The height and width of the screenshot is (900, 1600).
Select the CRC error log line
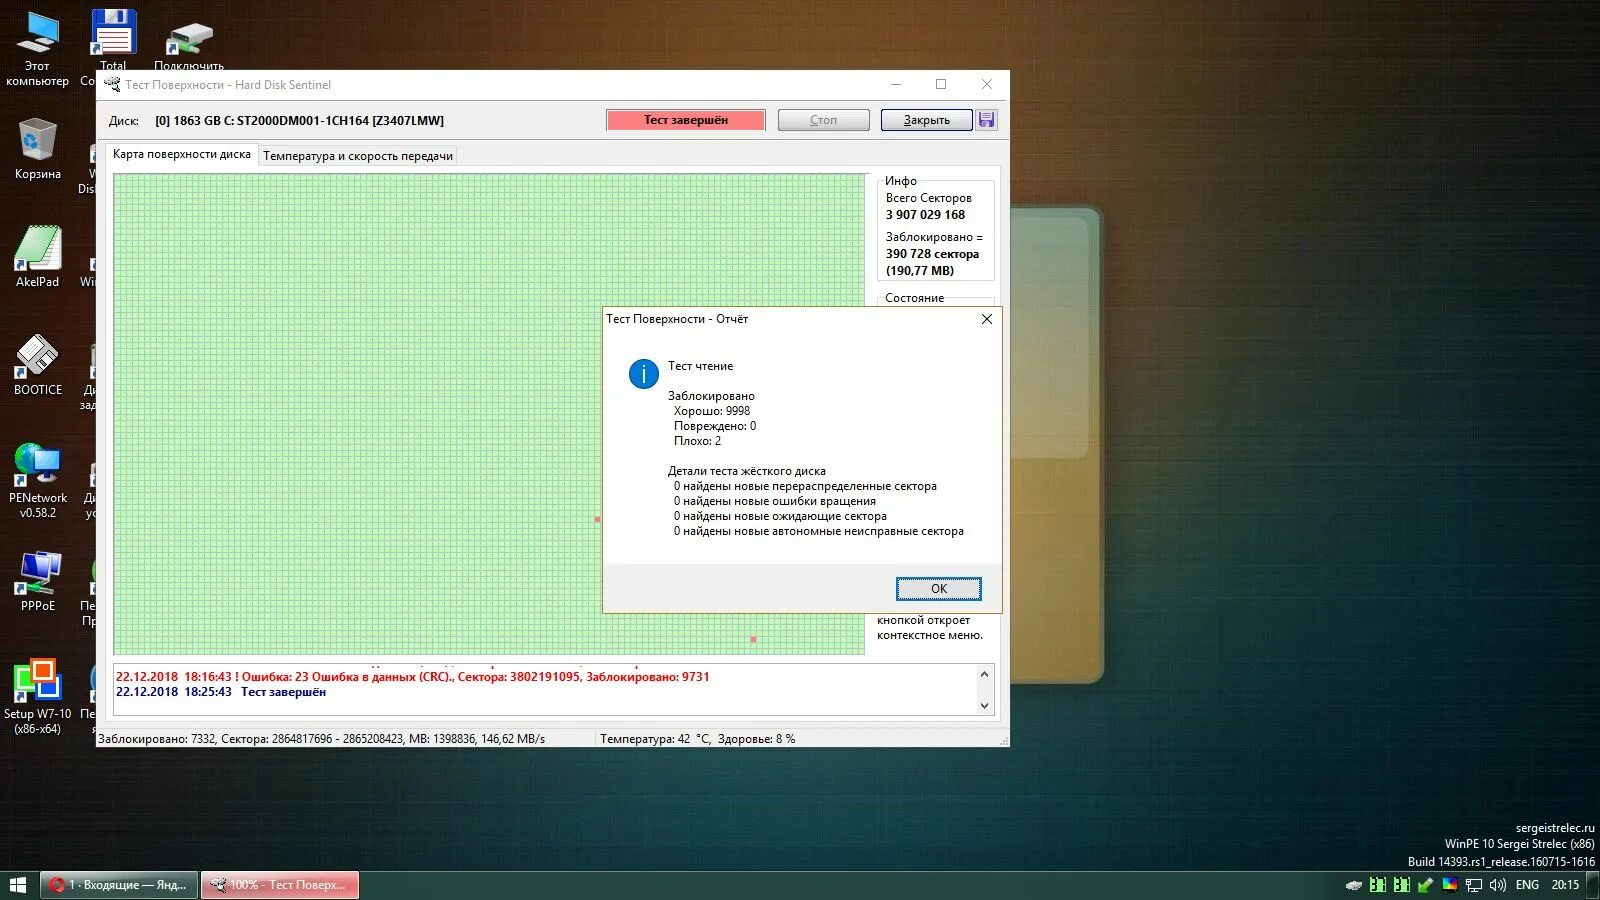tap(412, 677)
